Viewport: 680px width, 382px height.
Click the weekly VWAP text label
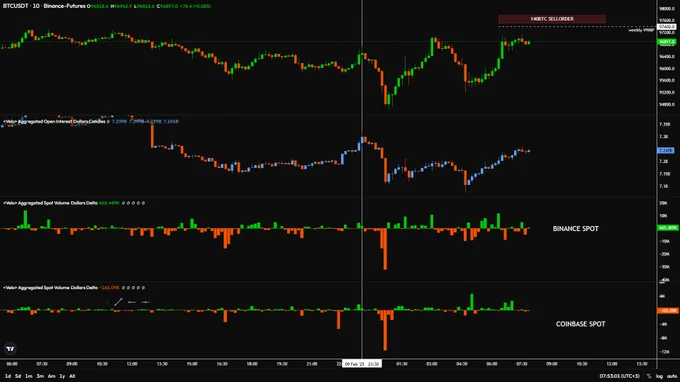641,30
